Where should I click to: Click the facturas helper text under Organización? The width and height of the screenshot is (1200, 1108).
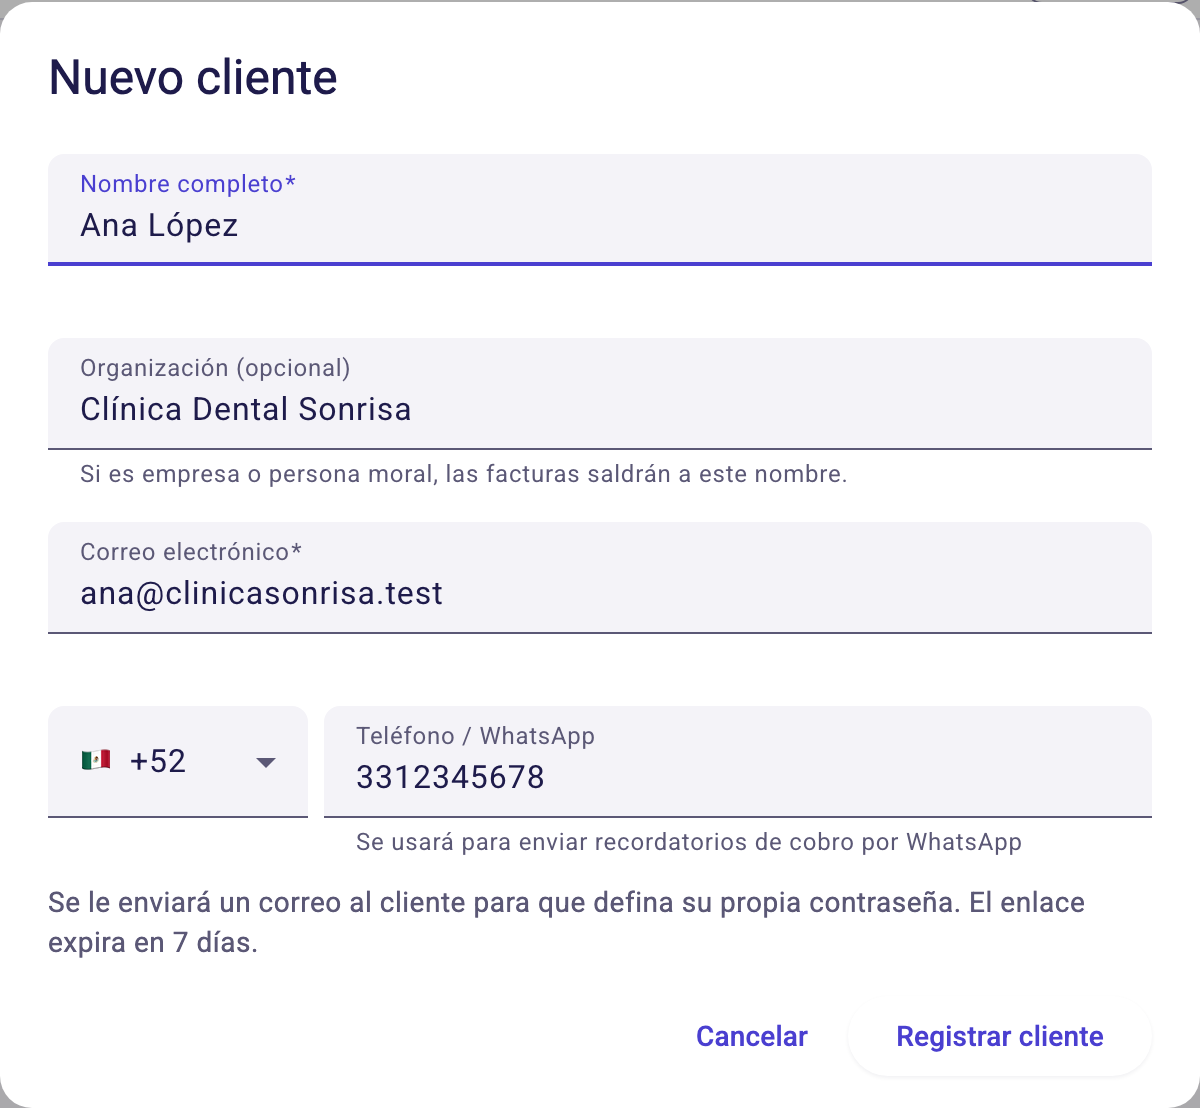[x=464, y=474]
